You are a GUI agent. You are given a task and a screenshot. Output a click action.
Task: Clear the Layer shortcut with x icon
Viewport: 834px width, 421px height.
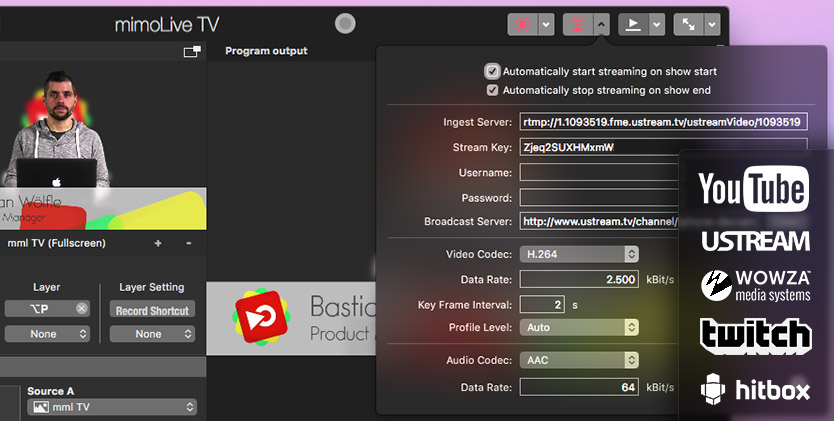tap(81, 308)
